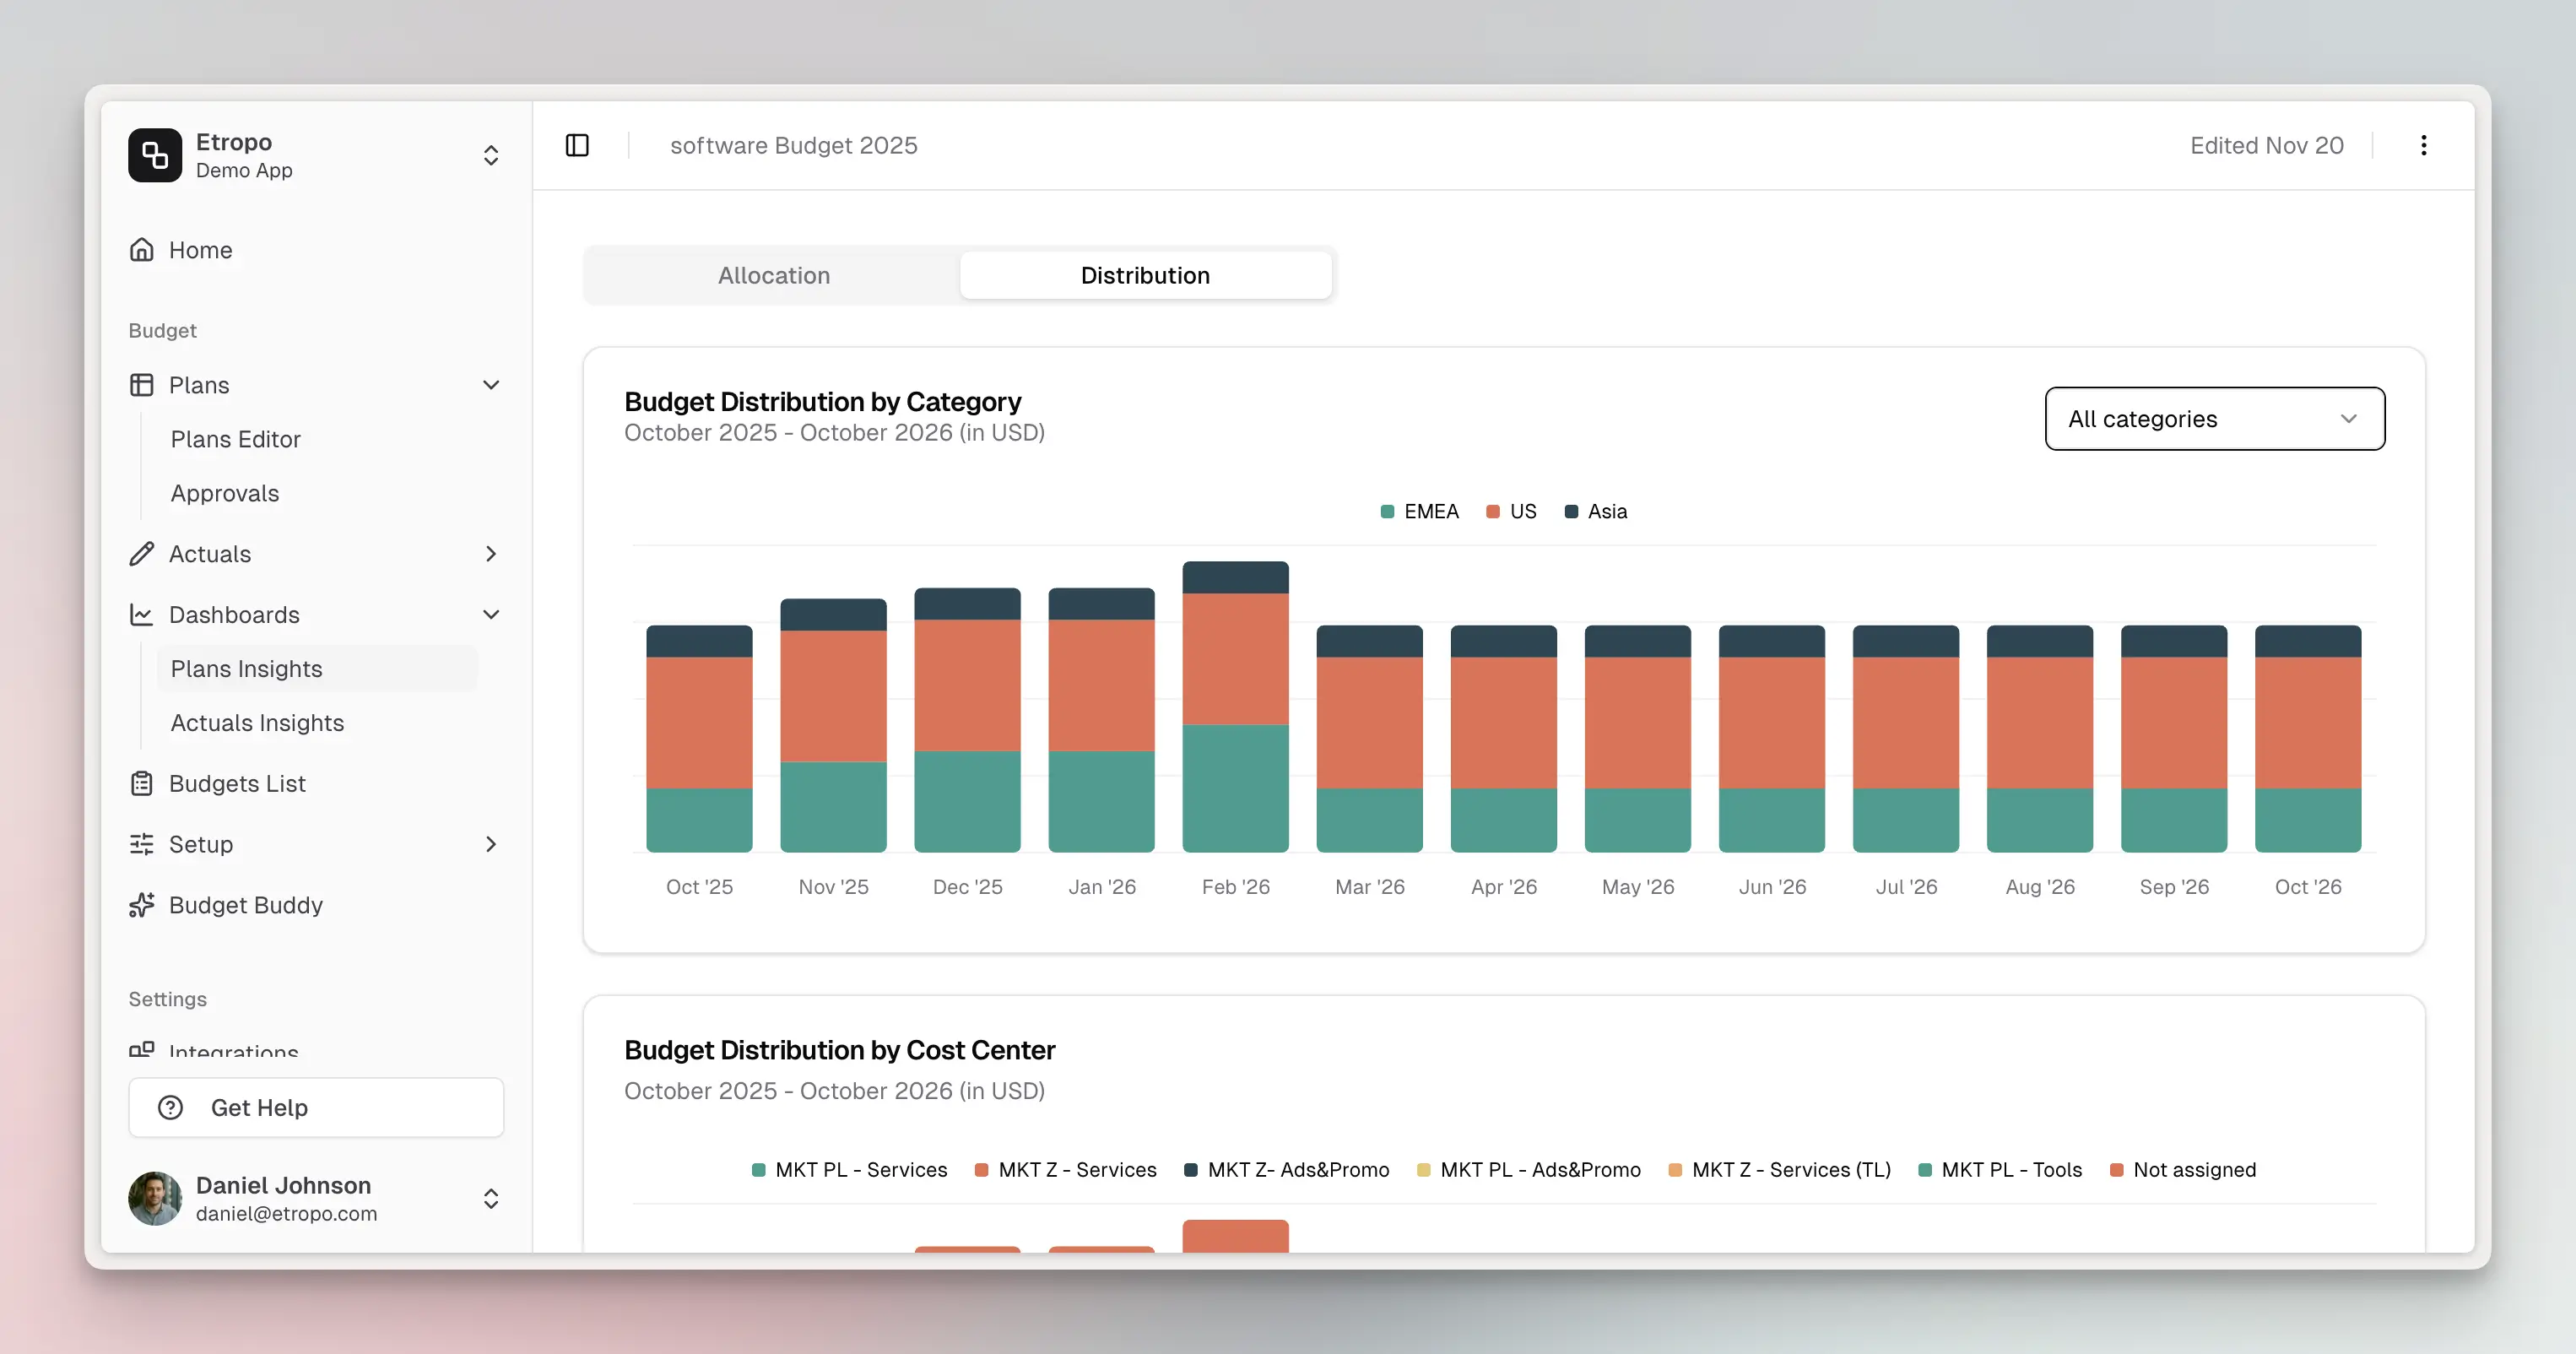Toggle the sidebar panel icon
This screenshot has height=1354, width=2576.
577,145
